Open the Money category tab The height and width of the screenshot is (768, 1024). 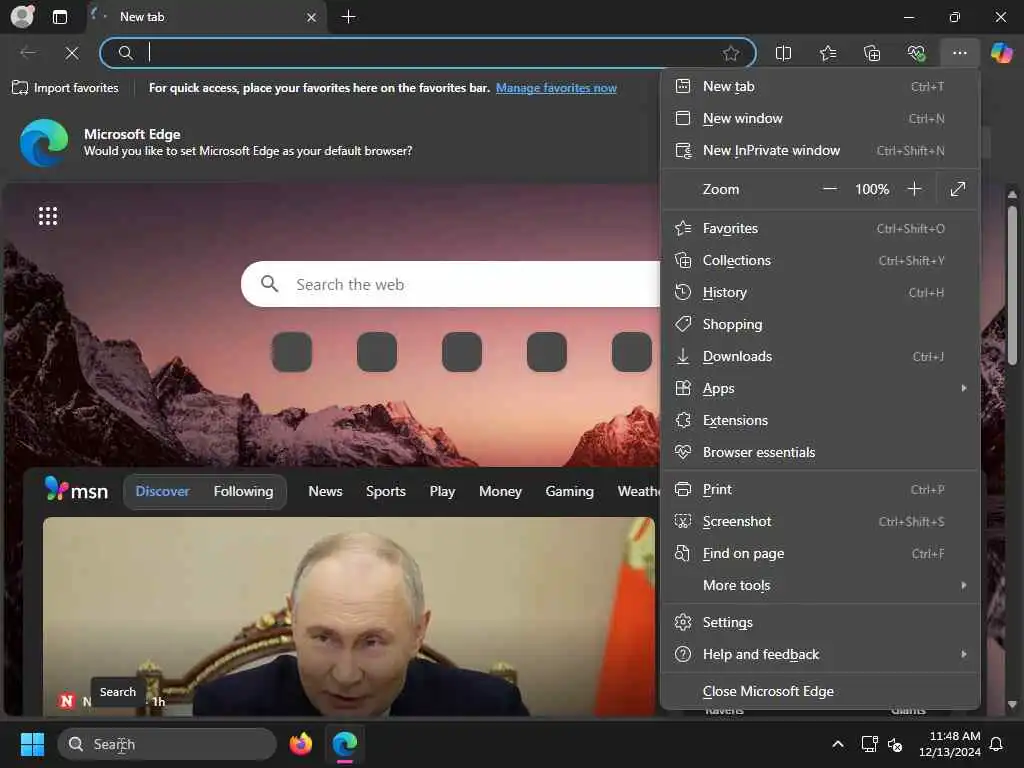pos(500,491)
